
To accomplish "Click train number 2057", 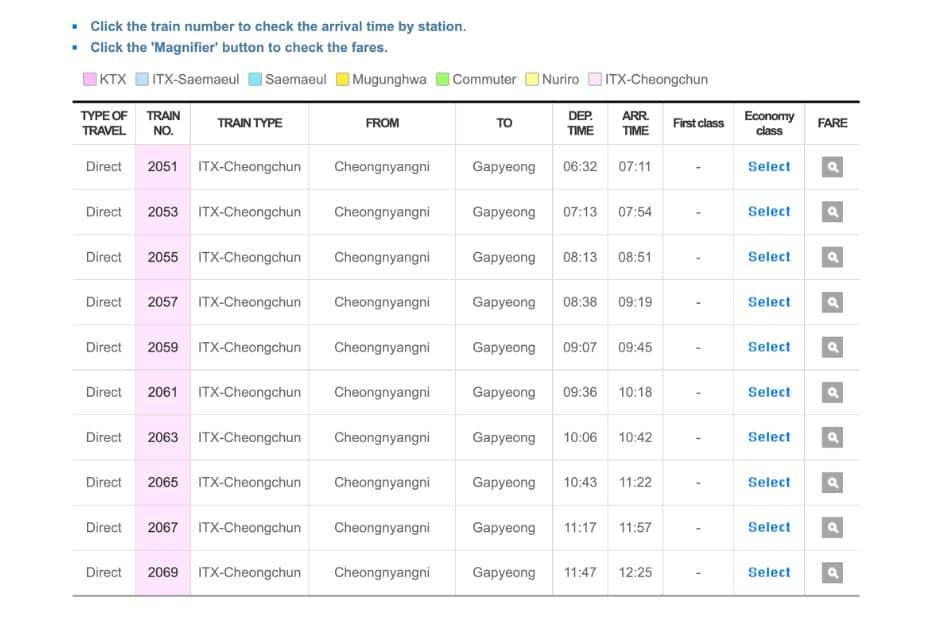I will coord(163,302).
